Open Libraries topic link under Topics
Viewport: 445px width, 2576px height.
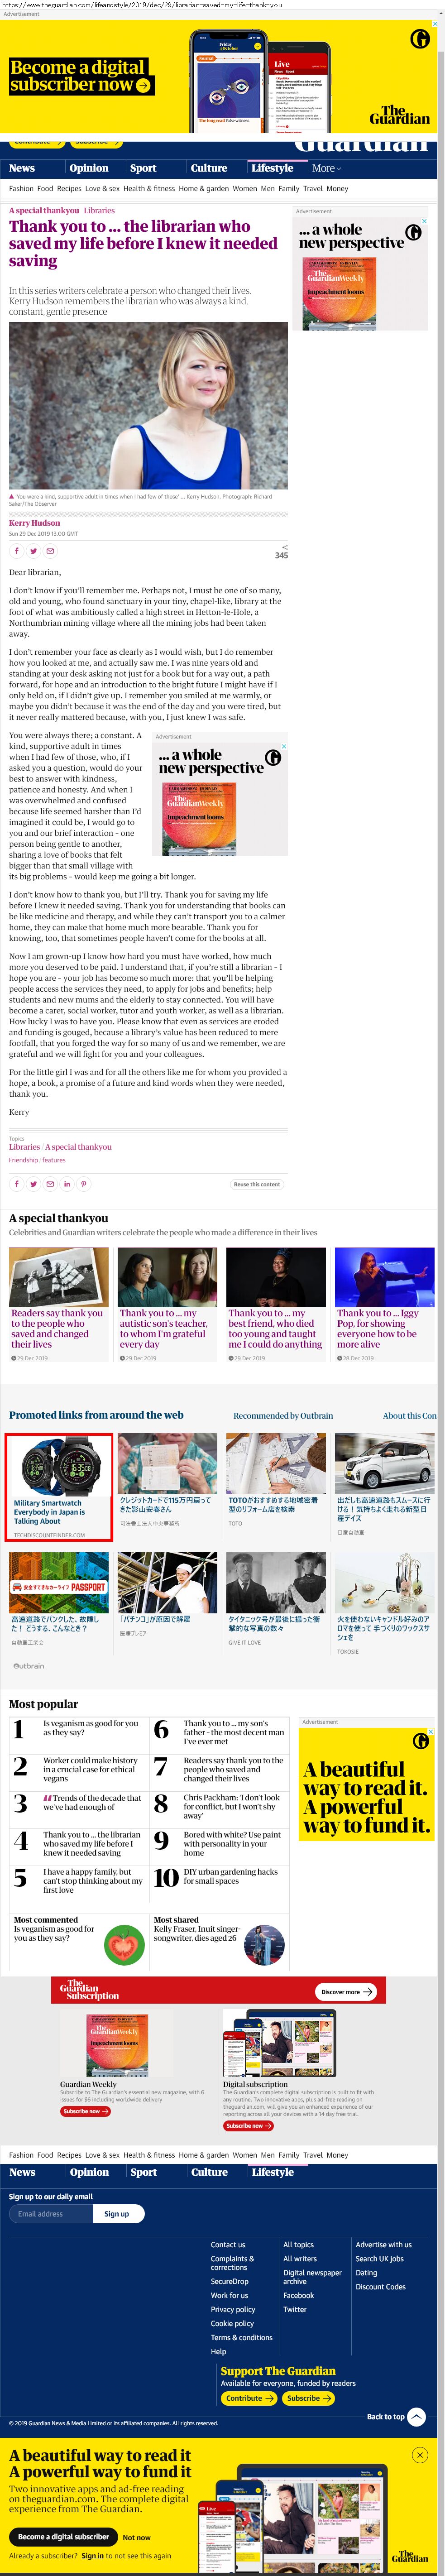coord(25,1147)
